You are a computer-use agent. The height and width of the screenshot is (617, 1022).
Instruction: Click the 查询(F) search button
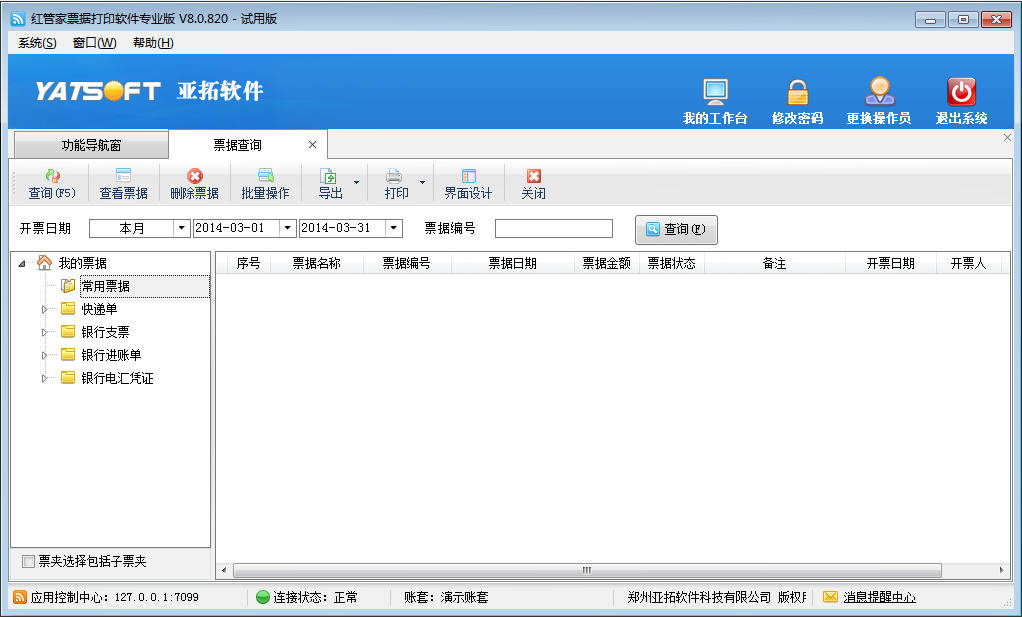(677, 229)
